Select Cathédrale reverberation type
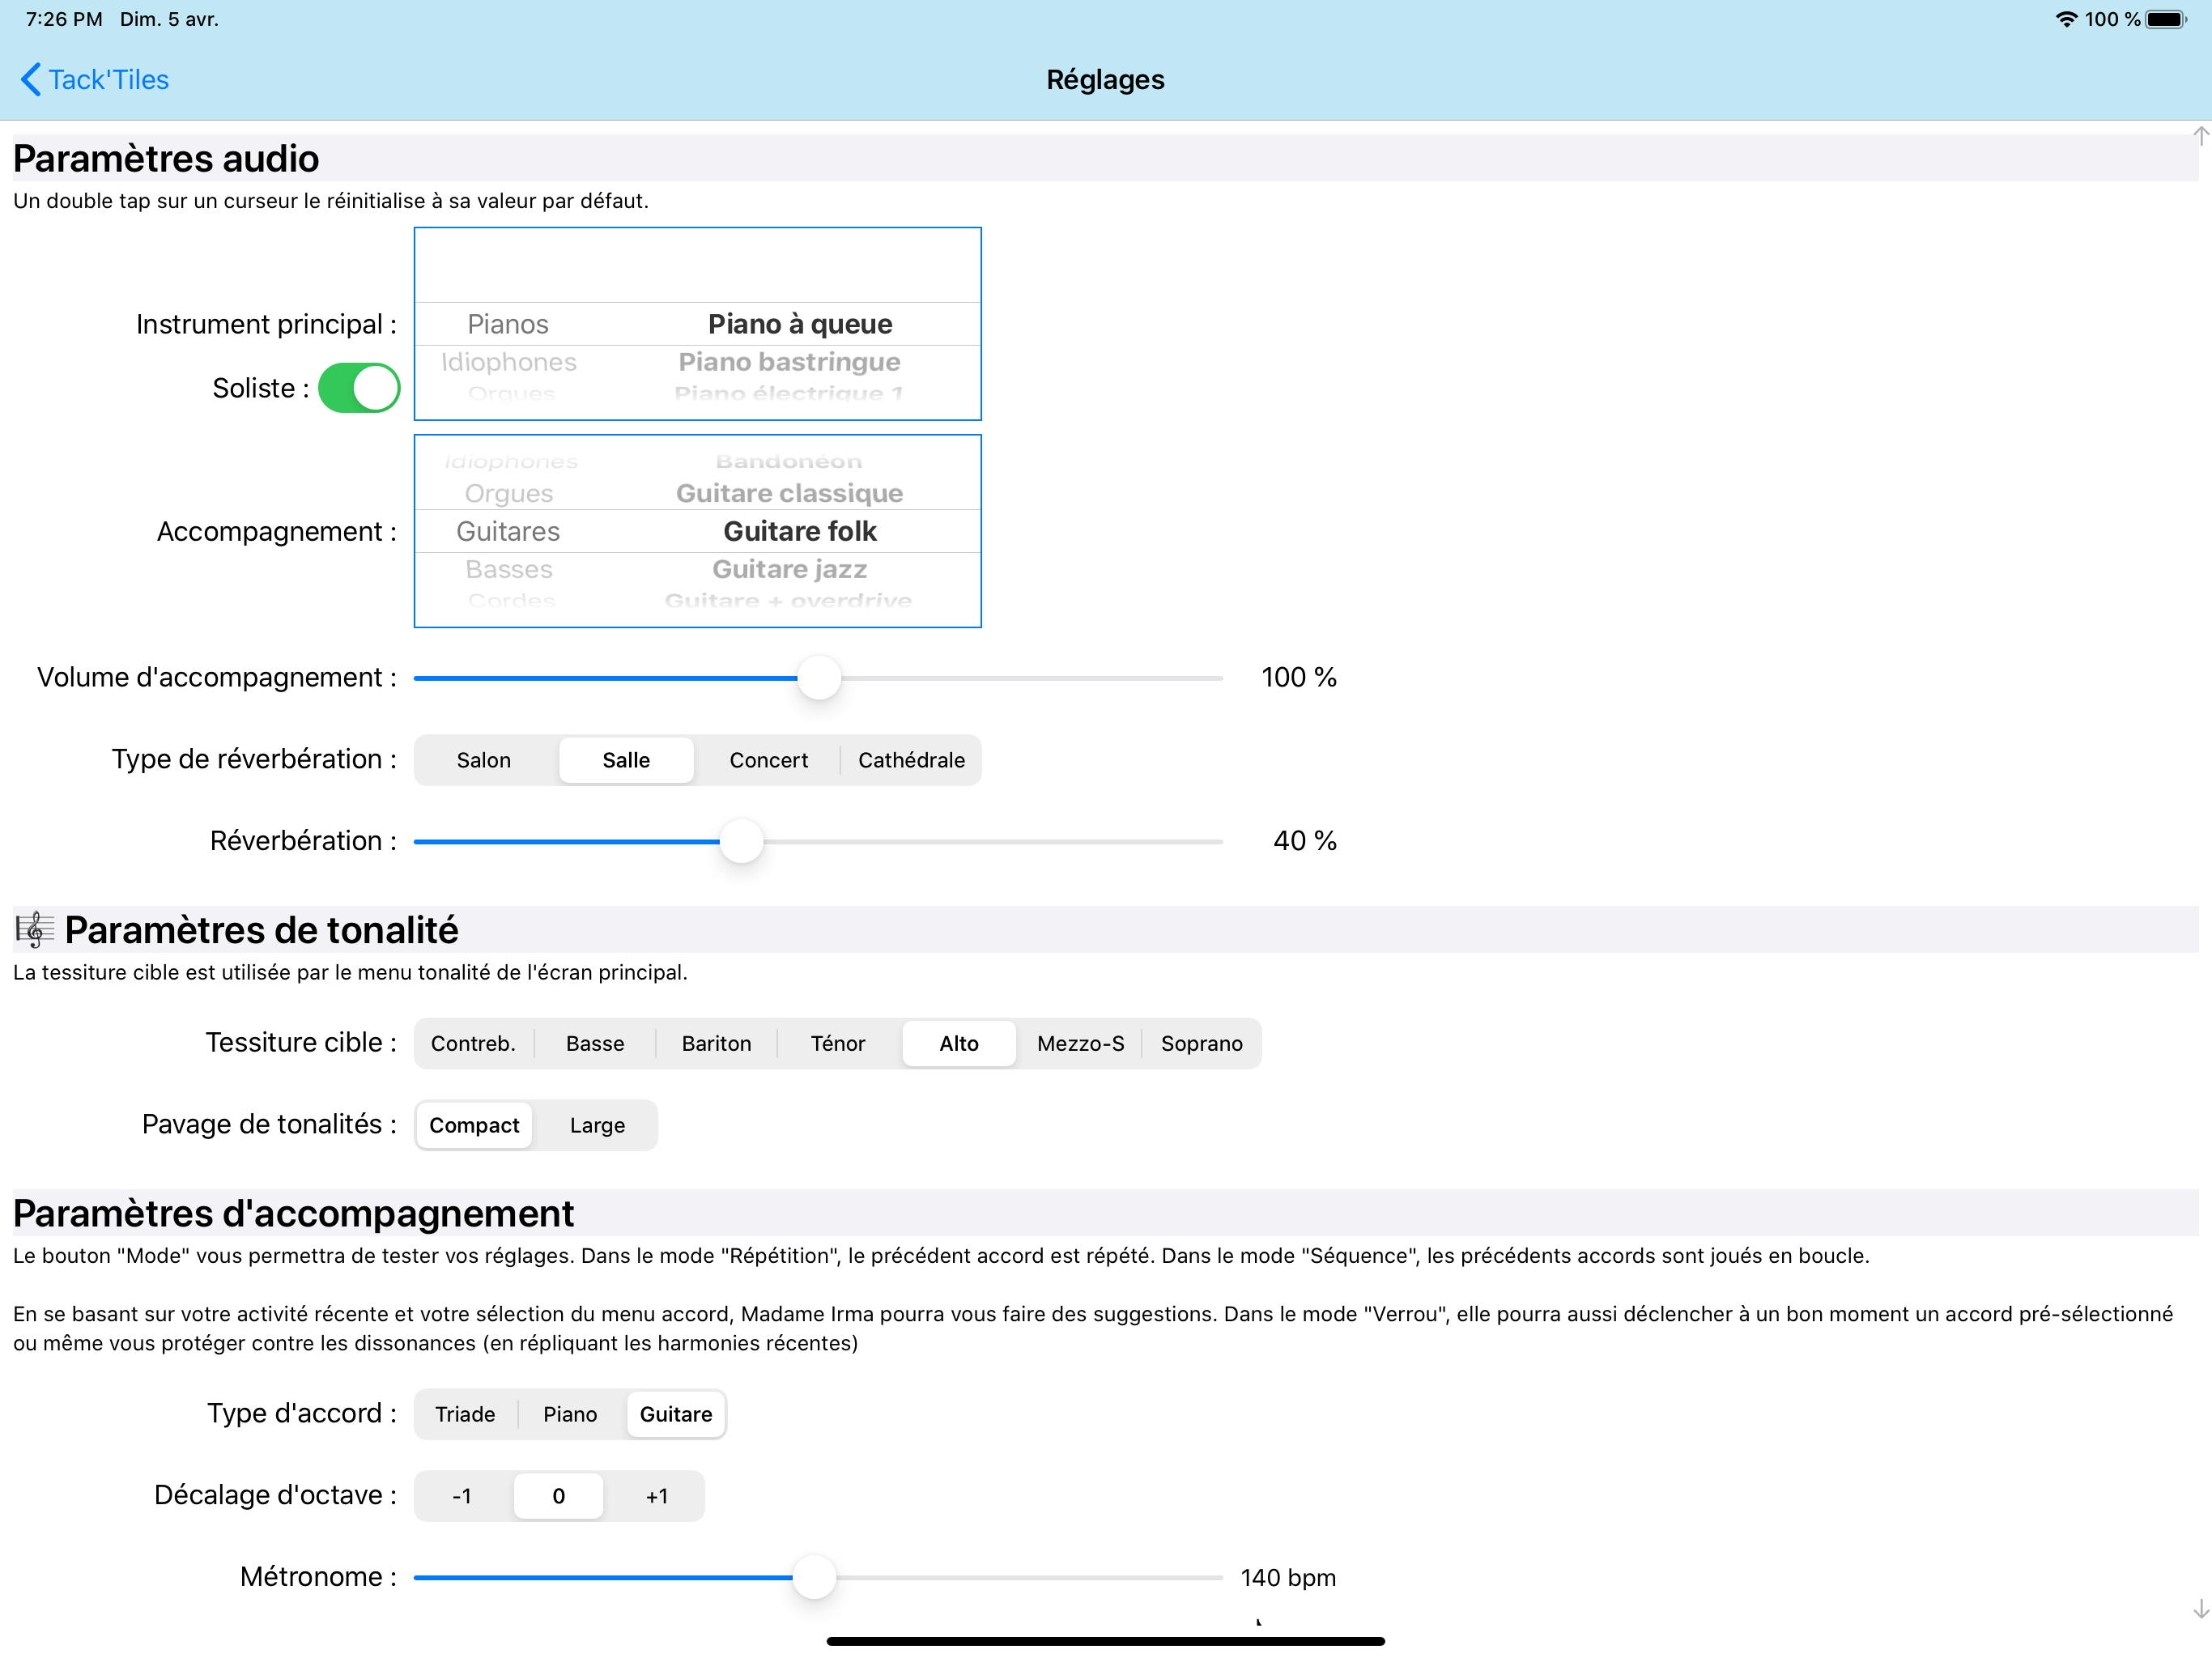 (x=910, y=760)
